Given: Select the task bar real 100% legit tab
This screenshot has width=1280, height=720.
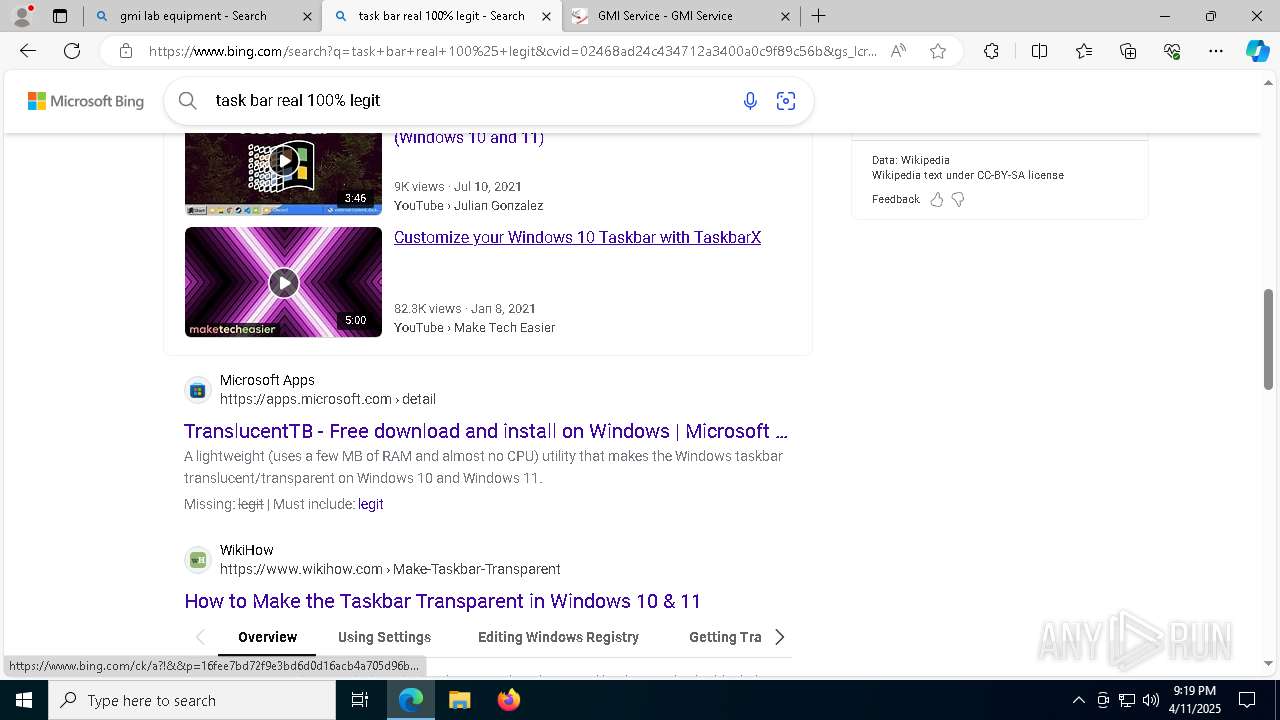Looking at the screenshot, I should click(441, 16).
